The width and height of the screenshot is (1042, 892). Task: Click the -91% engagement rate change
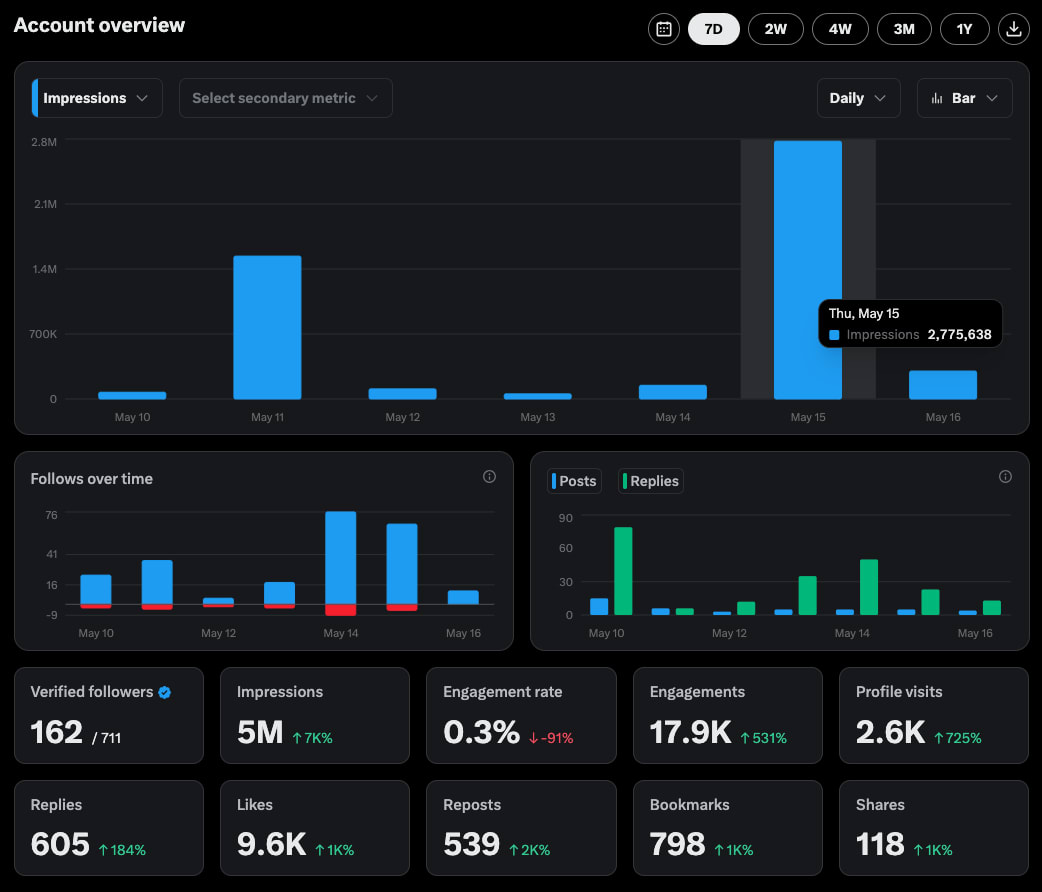pyautogui.click(x=551, y=738)
